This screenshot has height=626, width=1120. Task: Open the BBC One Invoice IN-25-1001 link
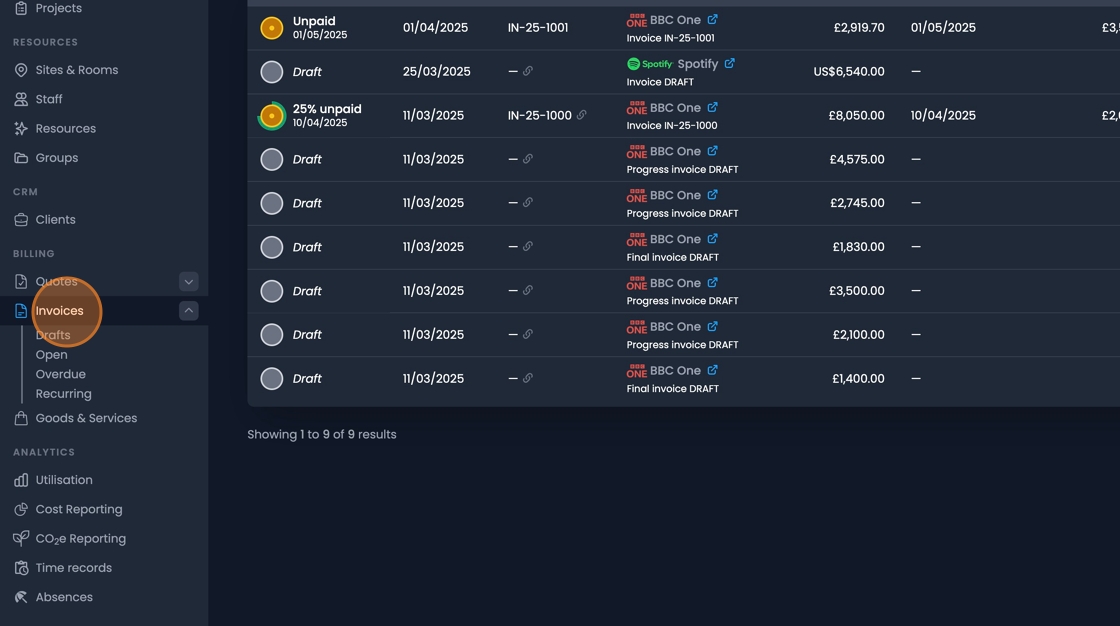tap(712, 20)
